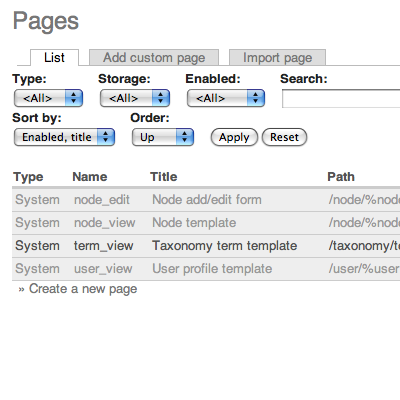Viewport: 400px width, 400px height.
Task: Click the Apply button
Action: point(234,137)
